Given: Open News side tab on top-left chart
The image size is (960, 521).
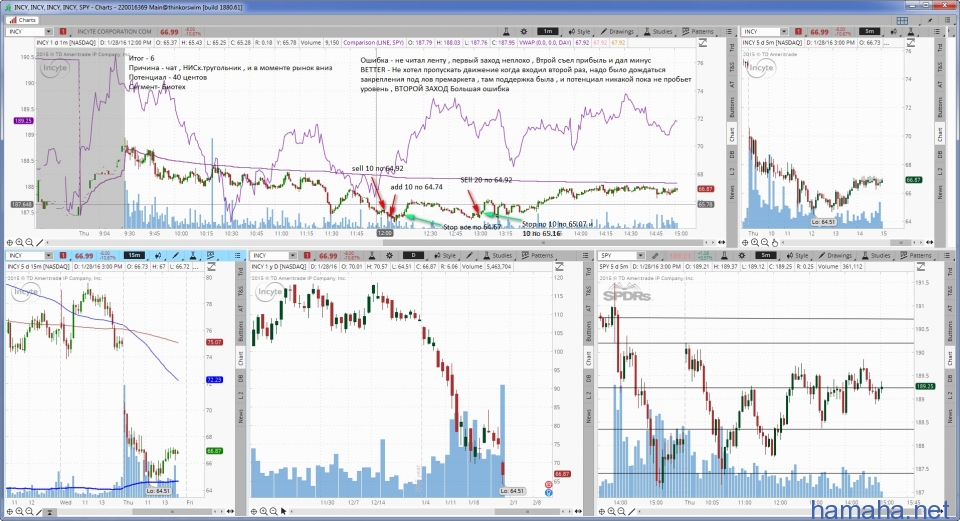Looking at the screenshot, I should point(732,192).
